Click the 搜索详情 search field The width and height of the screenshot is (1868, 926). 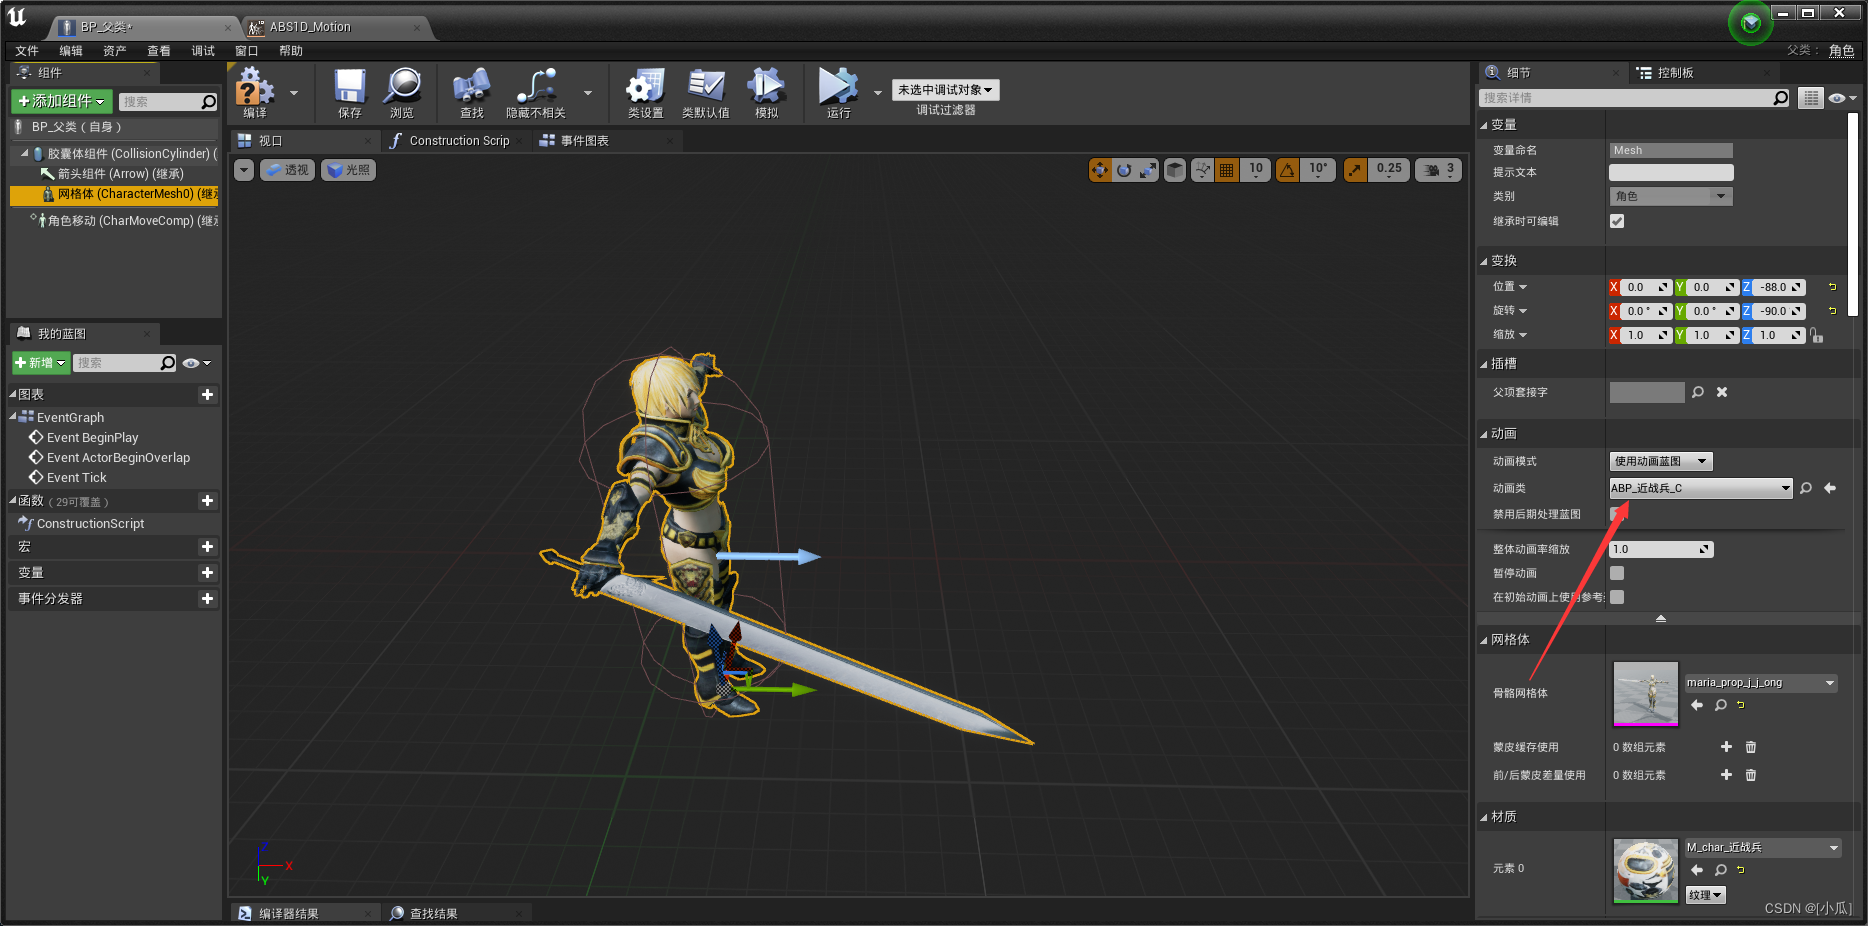click(x=1634, y=98)
